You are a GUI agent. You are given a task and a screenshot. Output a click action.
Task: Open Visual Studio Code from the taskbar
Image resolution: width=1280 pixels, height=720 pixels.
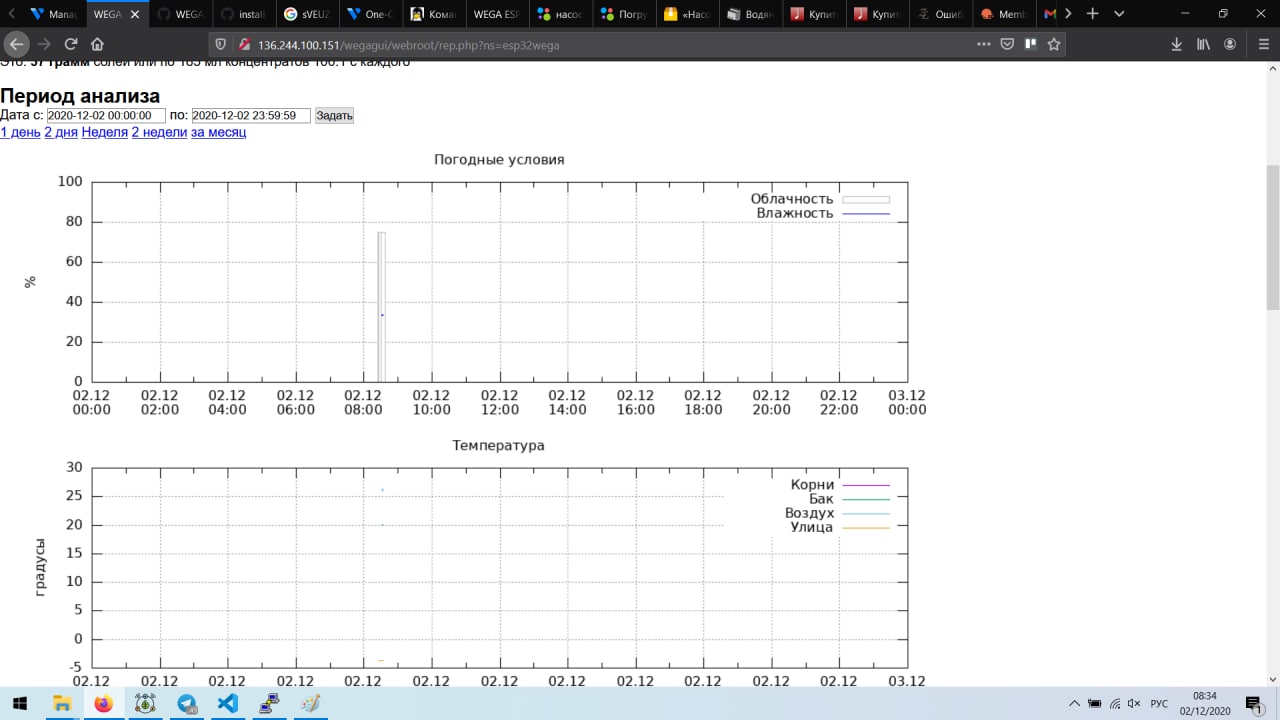click(x=228, y=703)
